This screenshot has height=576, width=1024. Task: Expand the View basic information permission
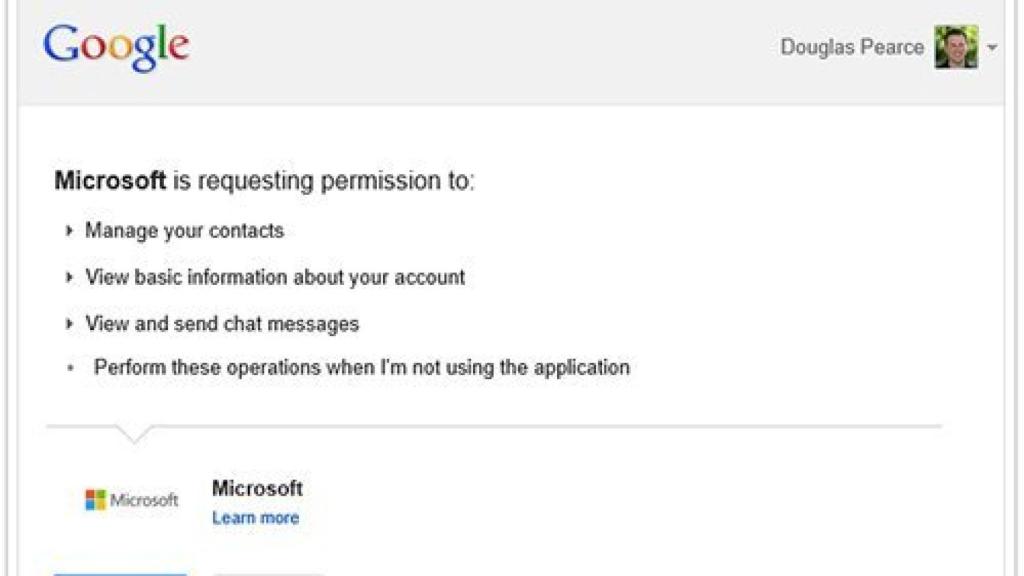pos(70,277)
